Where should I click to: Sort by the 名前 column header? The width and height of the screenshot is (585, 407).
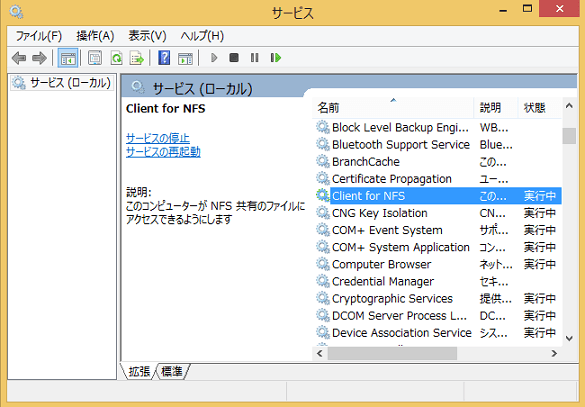pyautogui.click(x=392, y=108)
